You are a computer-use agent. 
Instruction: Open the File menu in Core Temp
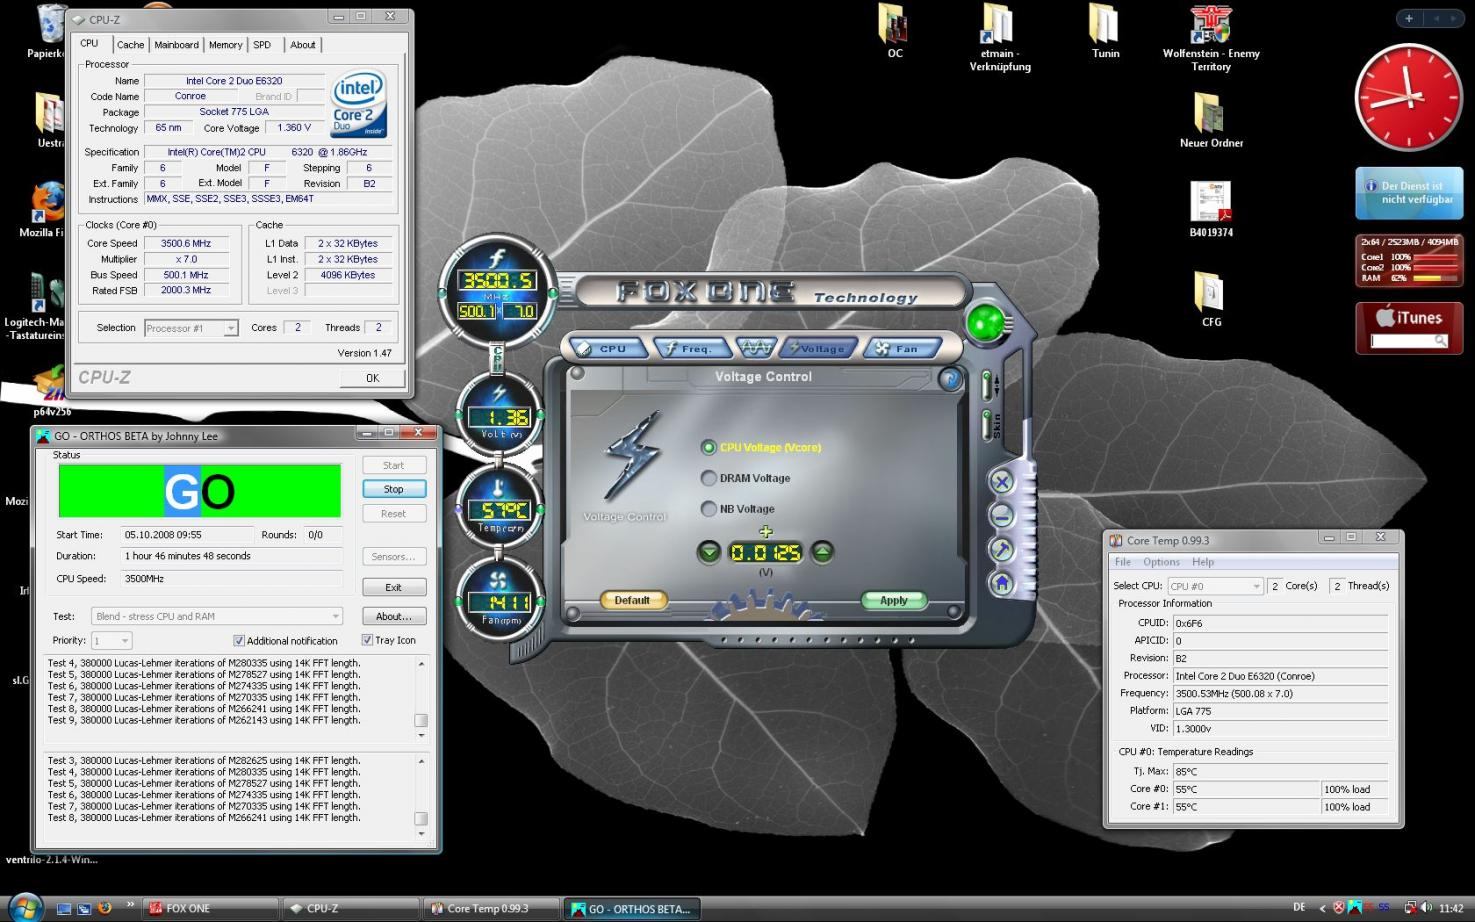pos(1123,562)
